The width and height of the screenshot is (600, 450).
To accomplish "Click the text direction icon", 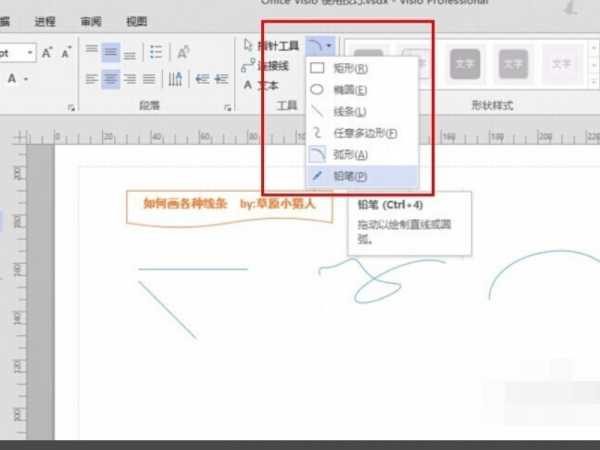I will click(175, 79).
